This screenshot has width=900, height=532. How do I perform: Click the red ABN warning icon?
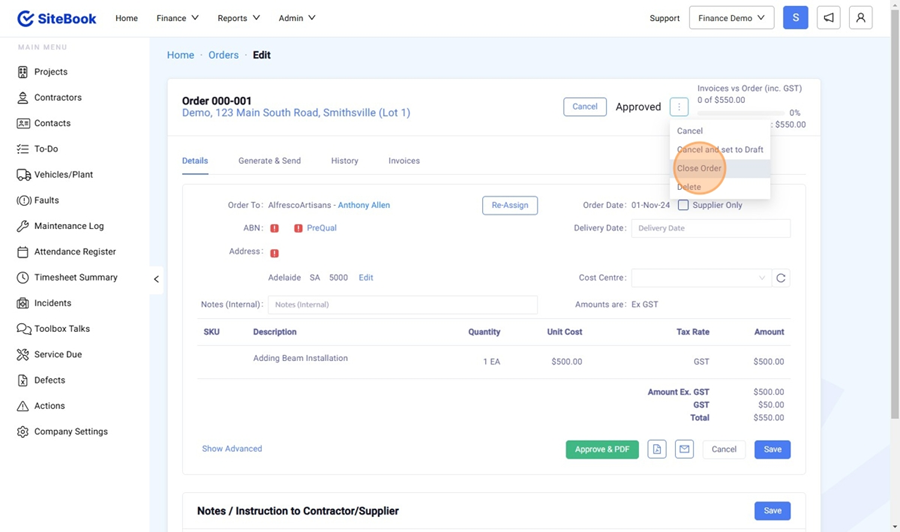coord(274,228)
